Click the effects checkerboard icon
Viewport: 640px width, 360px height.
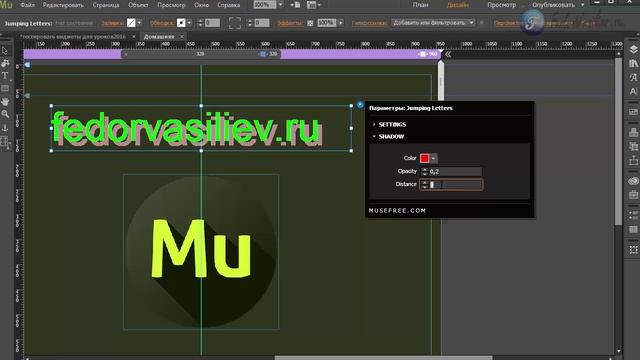tap(310, 23)
